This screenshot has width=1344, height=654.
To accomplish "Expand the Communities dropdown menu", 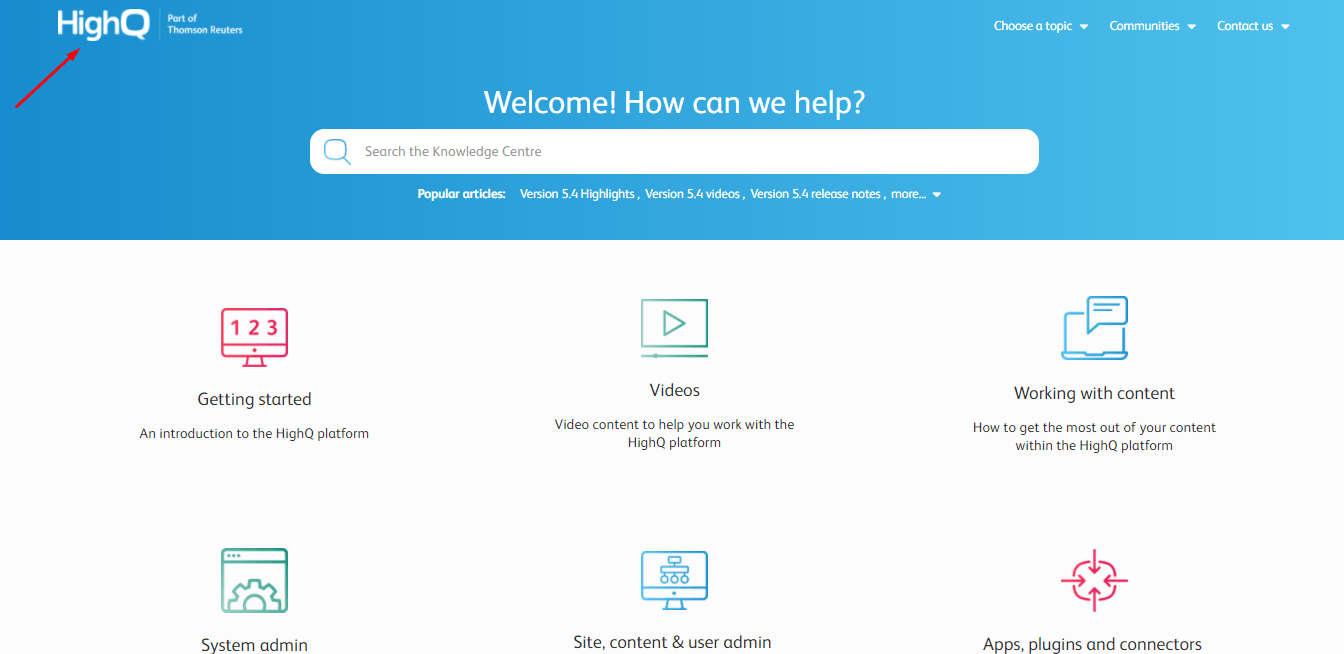I will [x=1152, y=26].
